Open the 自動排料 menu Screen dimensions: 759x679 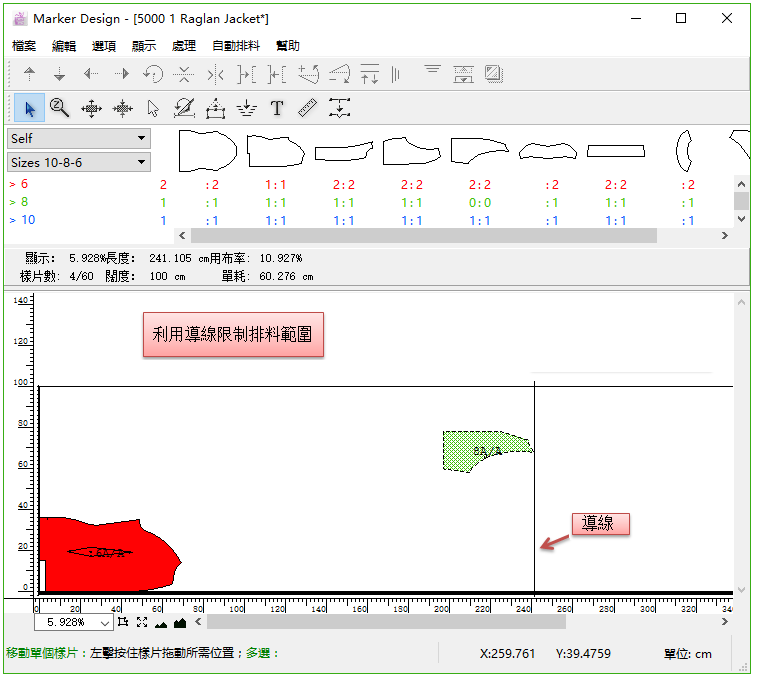236,46
